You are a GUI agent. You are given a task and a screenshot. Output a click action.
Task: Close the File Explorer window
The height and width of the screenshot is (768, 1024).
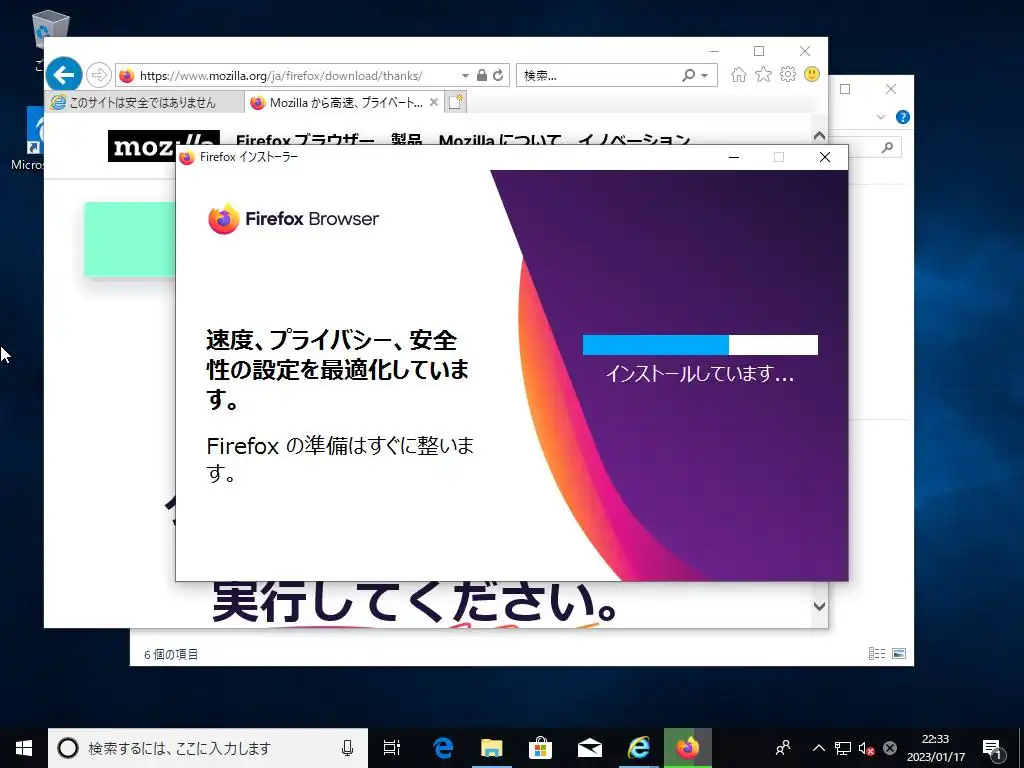pos(891,89)
